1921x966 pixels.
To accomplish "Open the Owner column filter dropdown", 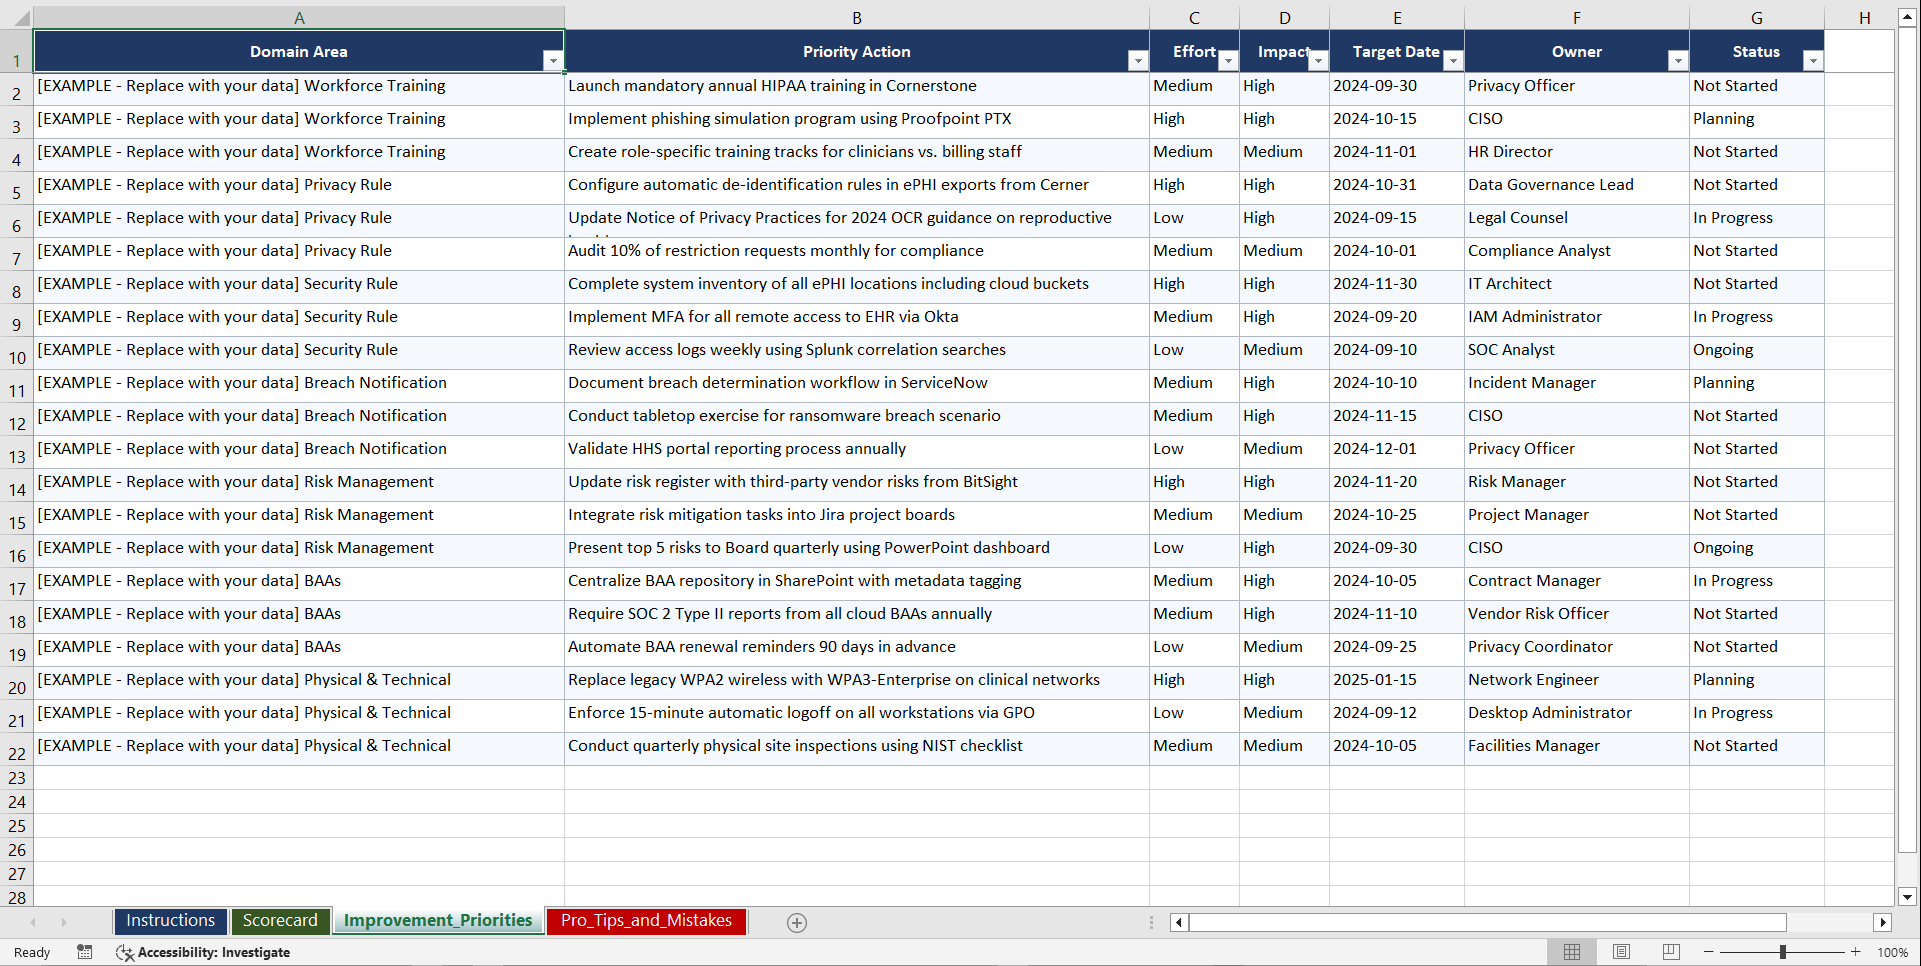I will click(x=1678, y=61).
